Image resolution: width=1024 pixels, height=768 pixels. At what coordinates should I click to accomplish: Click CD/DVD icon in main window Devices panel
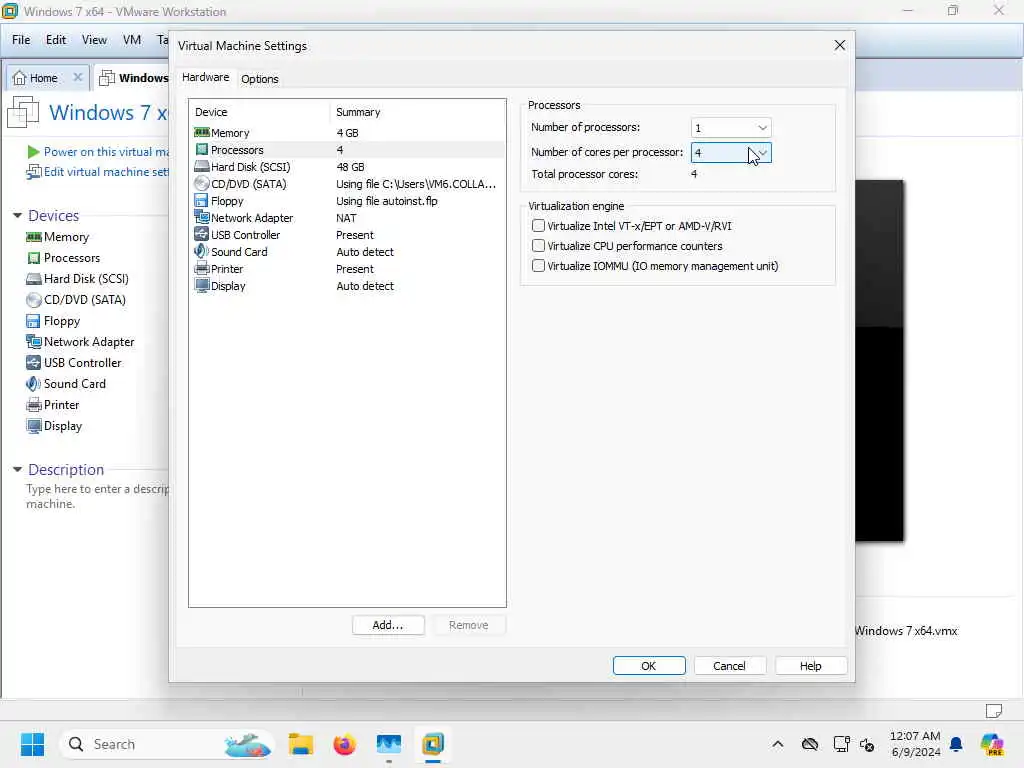coord(33,300)
